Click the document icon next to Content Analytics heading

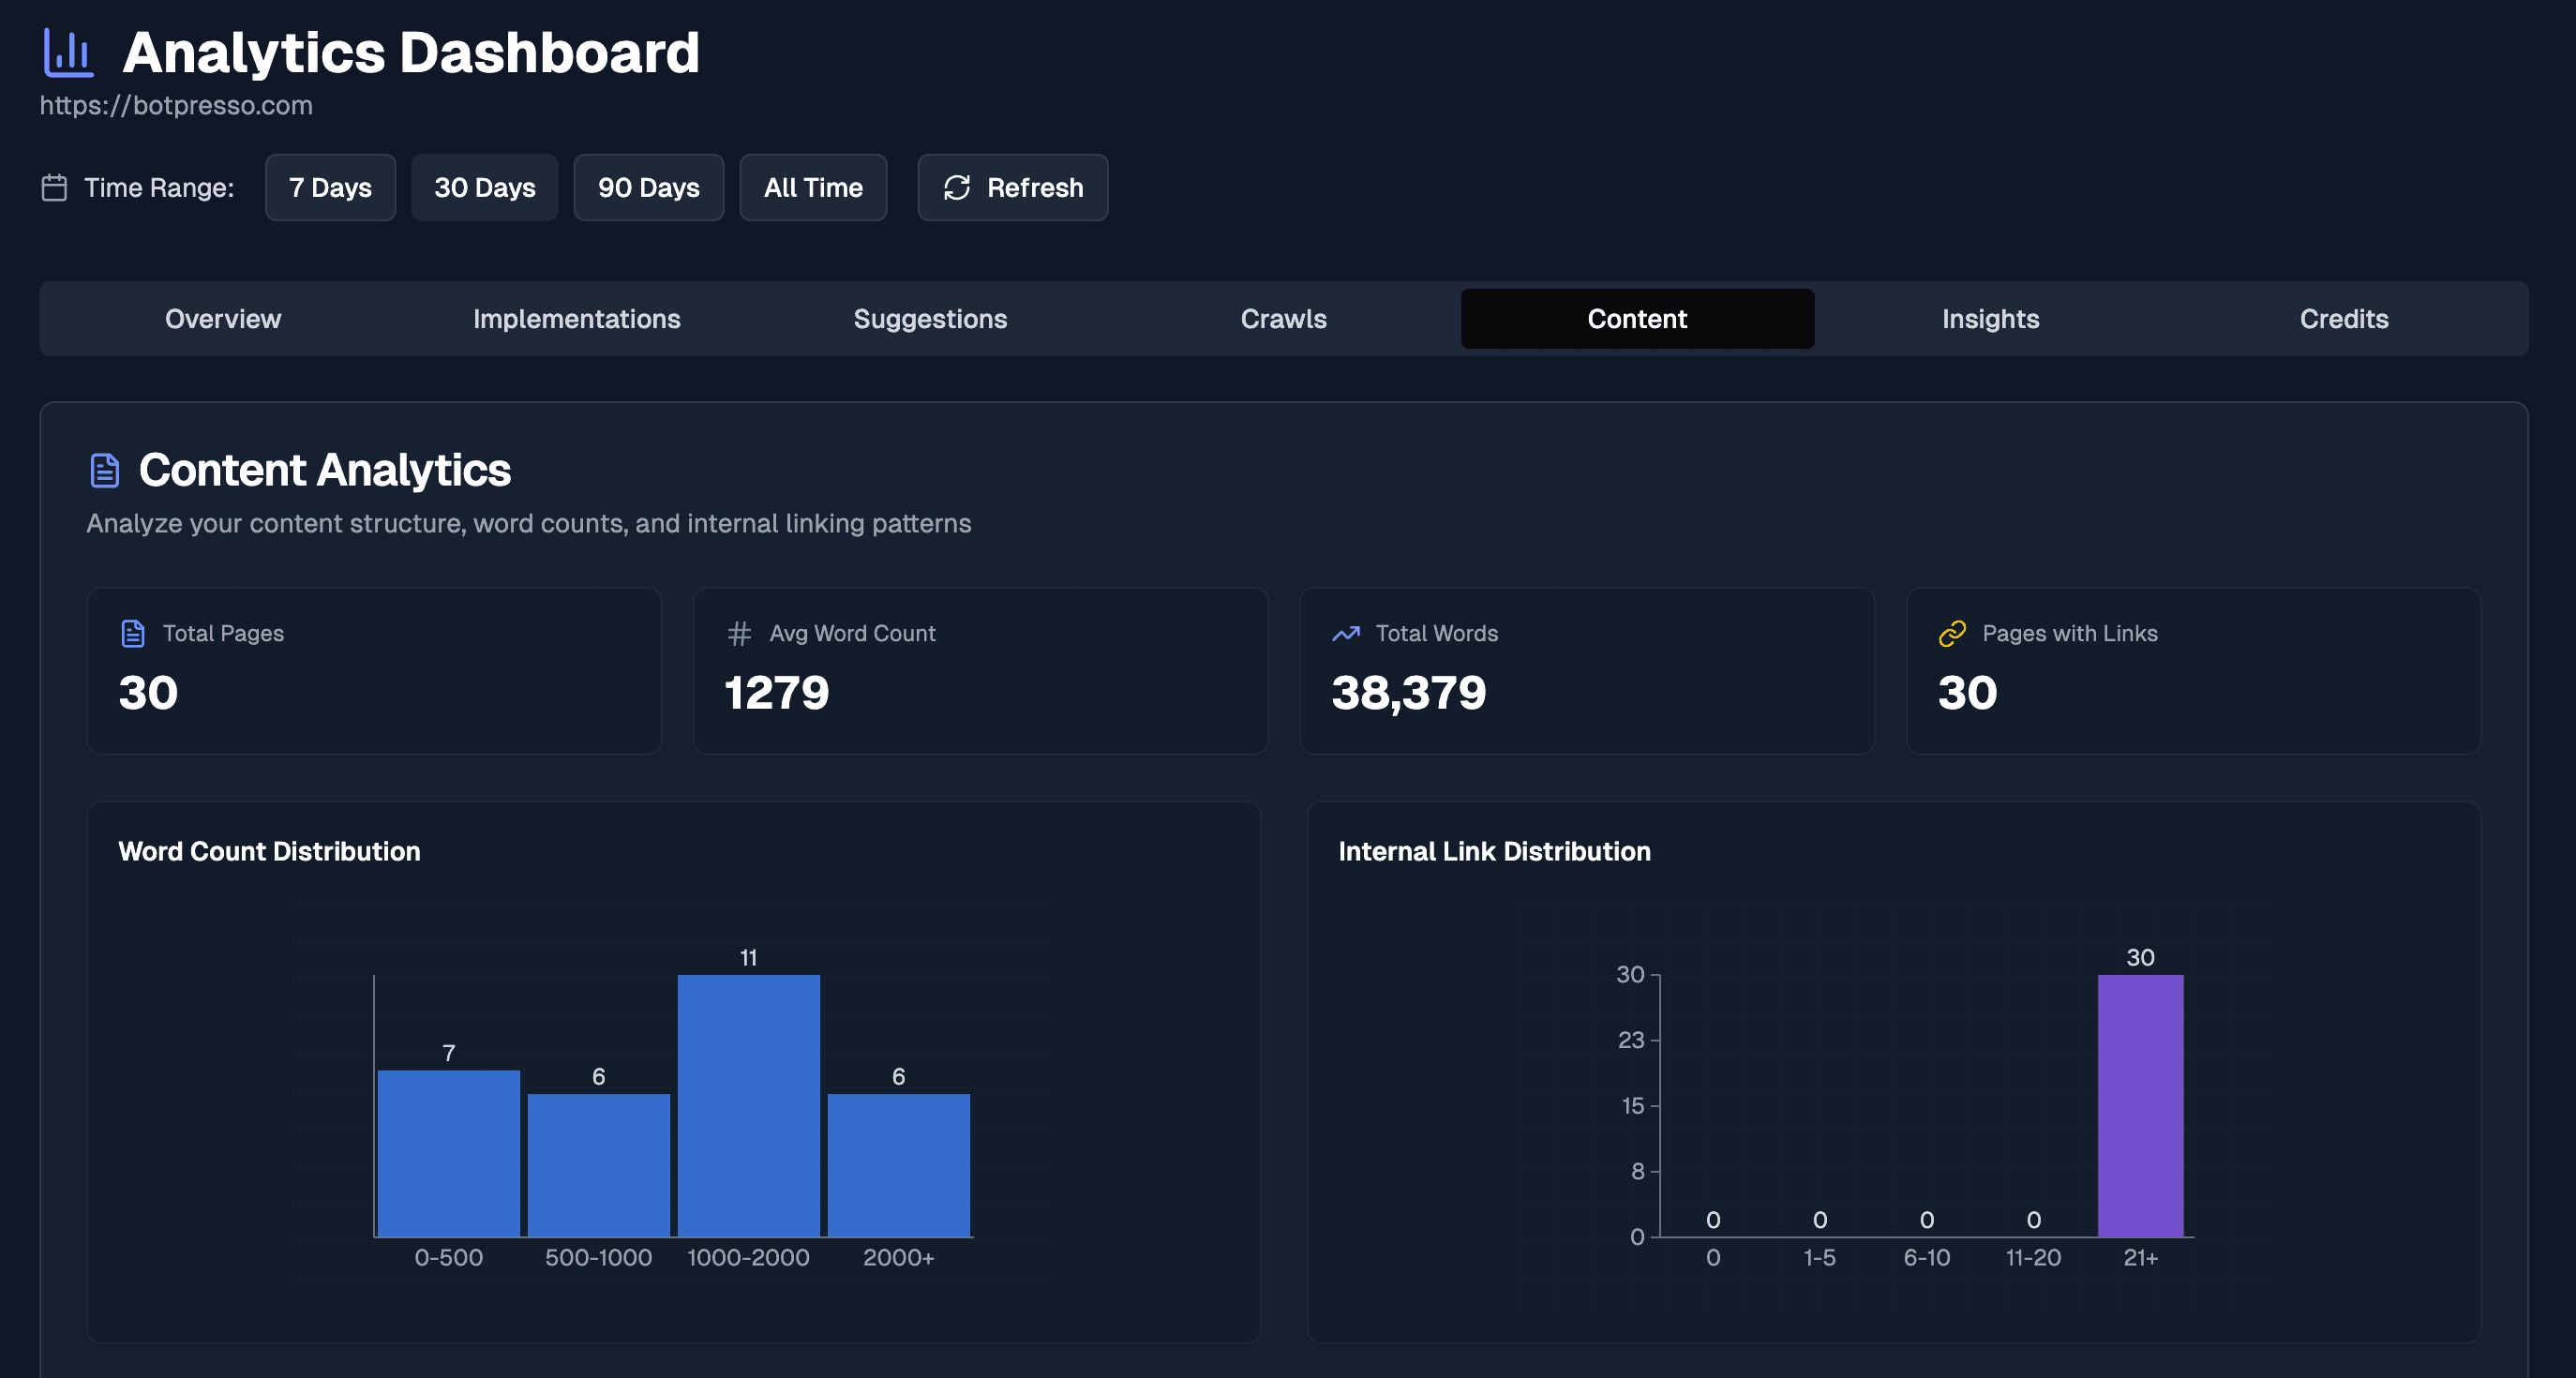[x=104, y=469]
